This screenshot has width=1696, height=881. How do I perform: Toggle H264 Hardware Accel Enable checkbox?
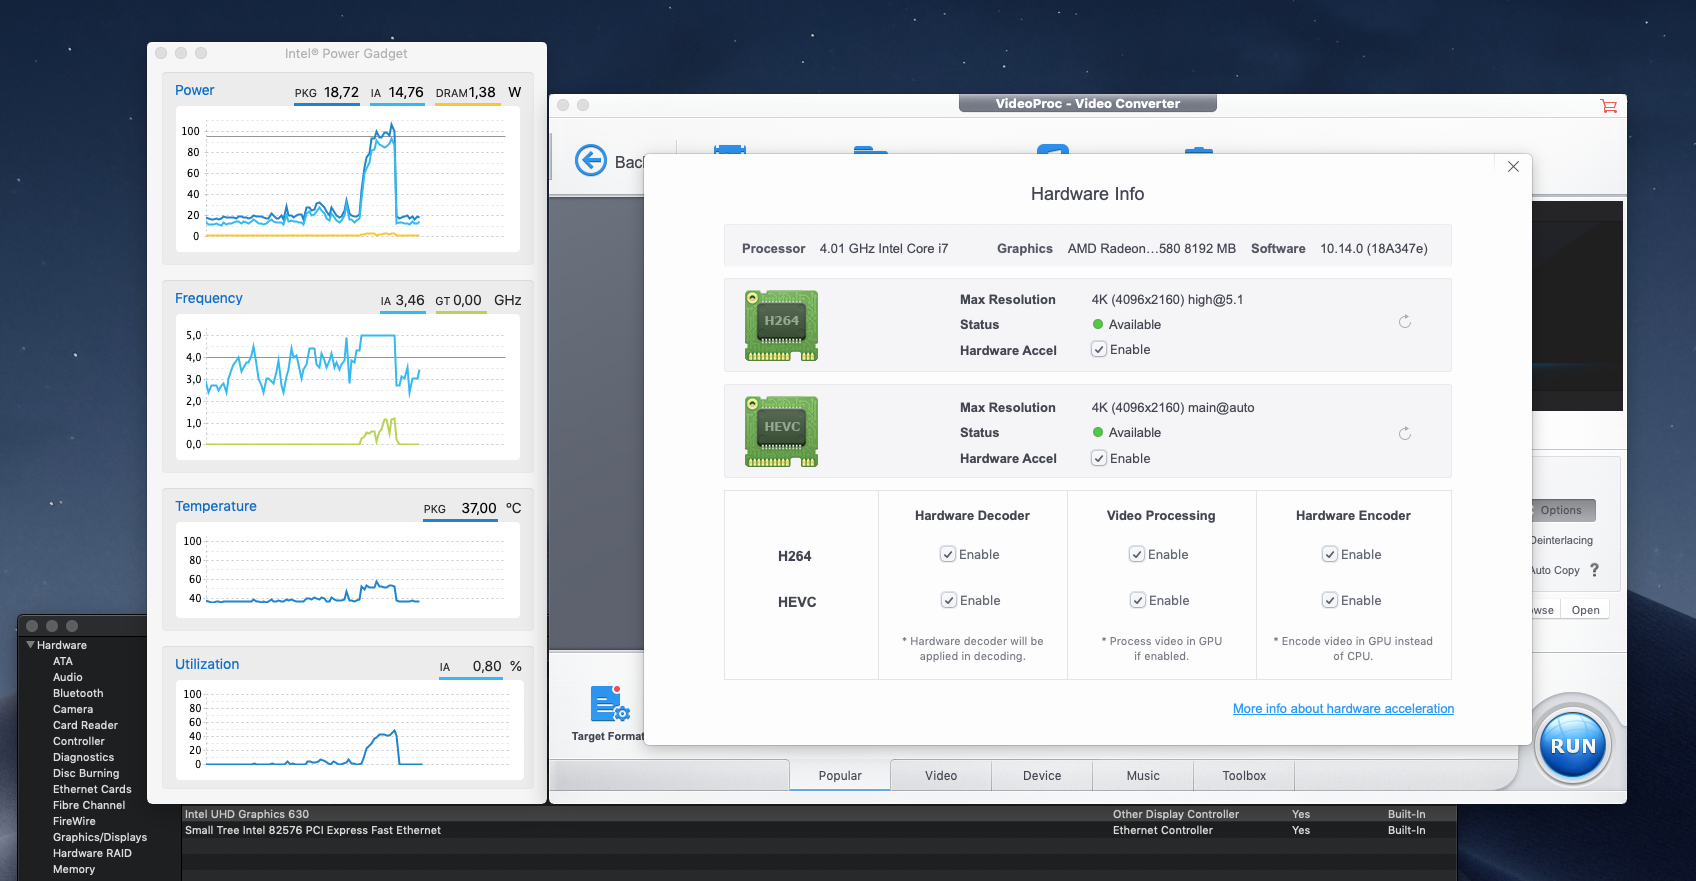(x=1099, y=350)
